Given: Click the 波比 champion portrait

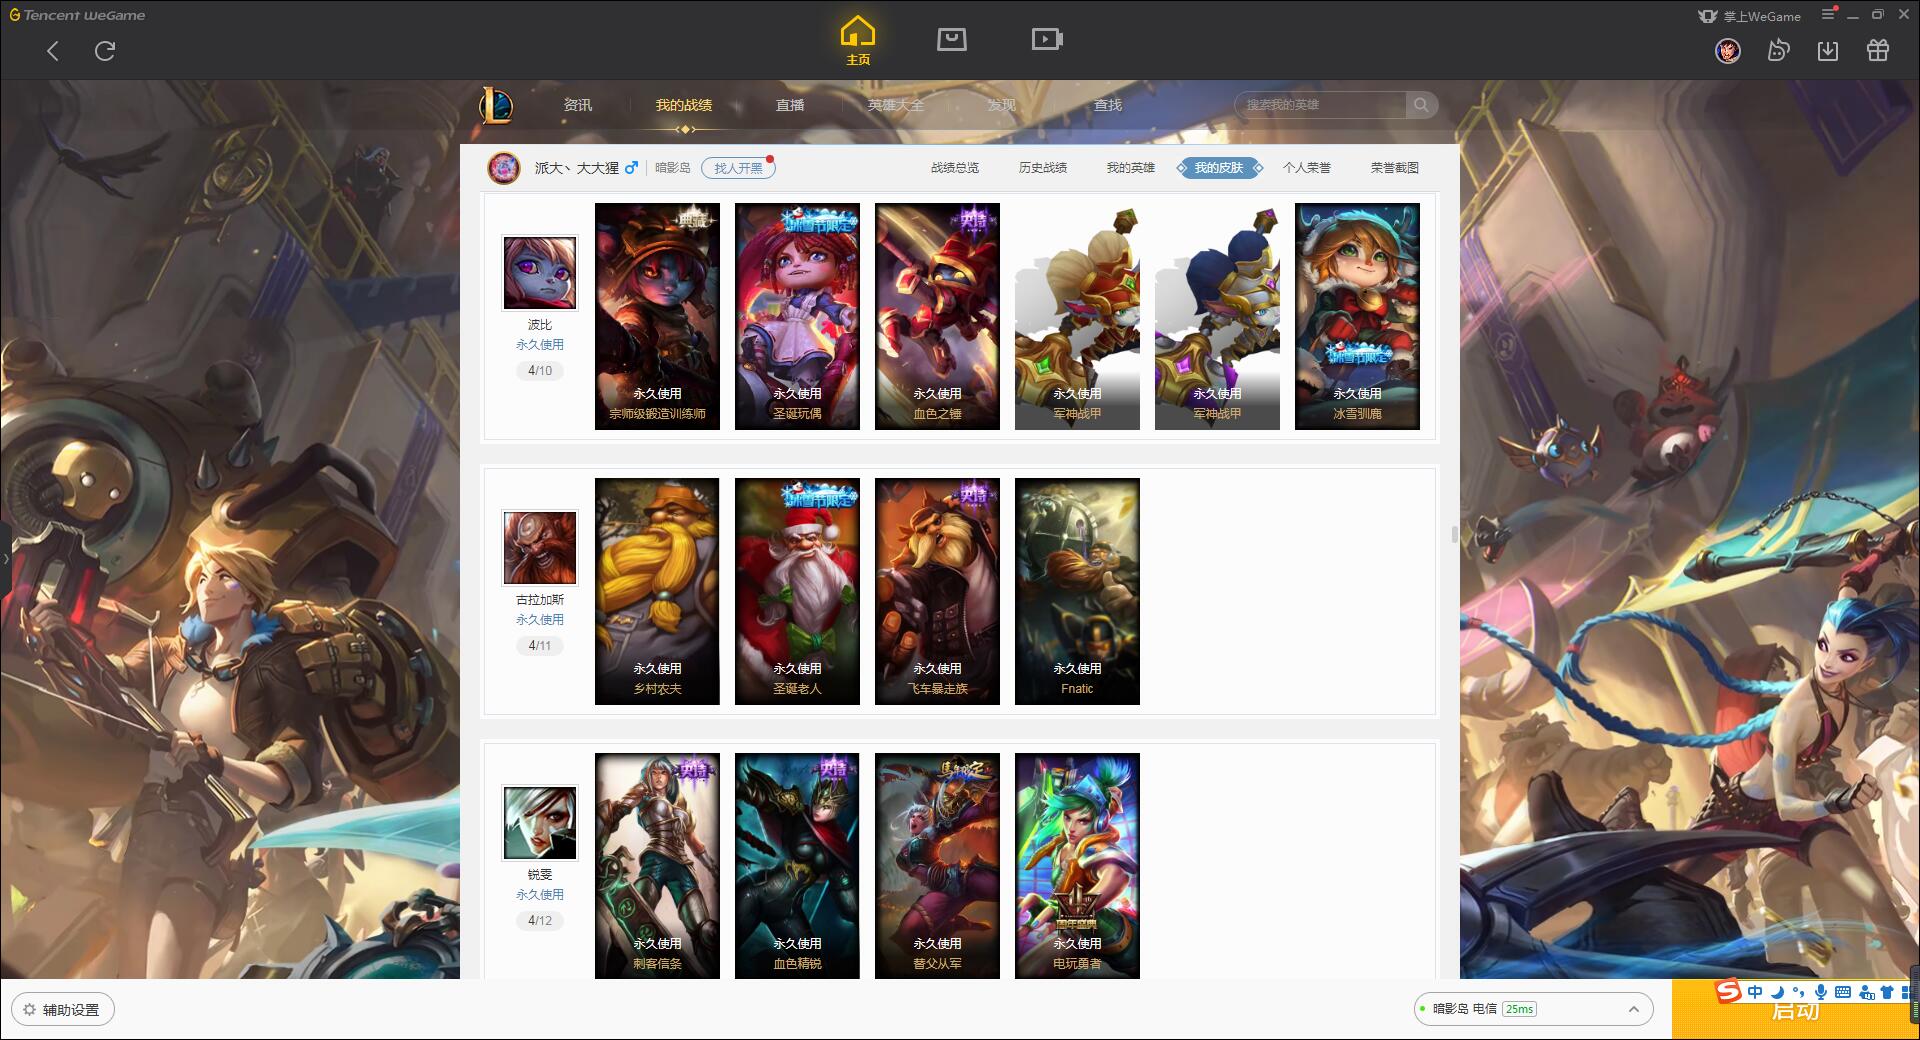Looking at the screenshot, I should (540, 273).
